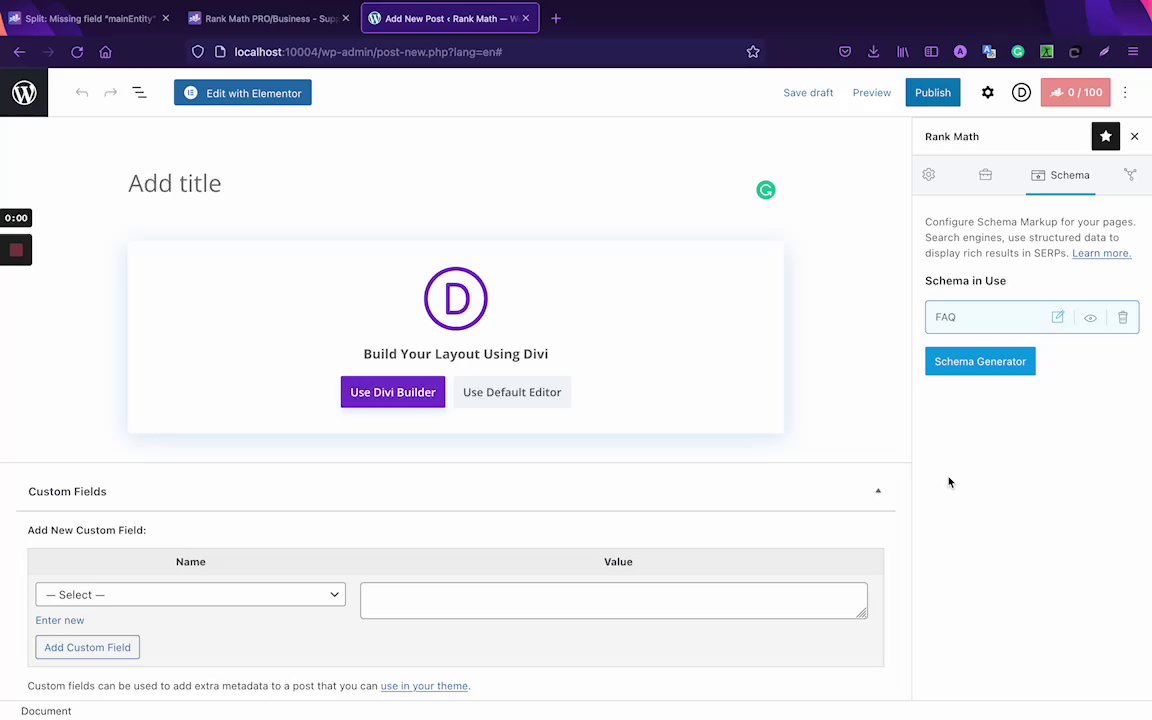Open Rank Math score 0/100 button
Image resolution: width=1152 pixels, height=720 pixels.
point(1076,93)
